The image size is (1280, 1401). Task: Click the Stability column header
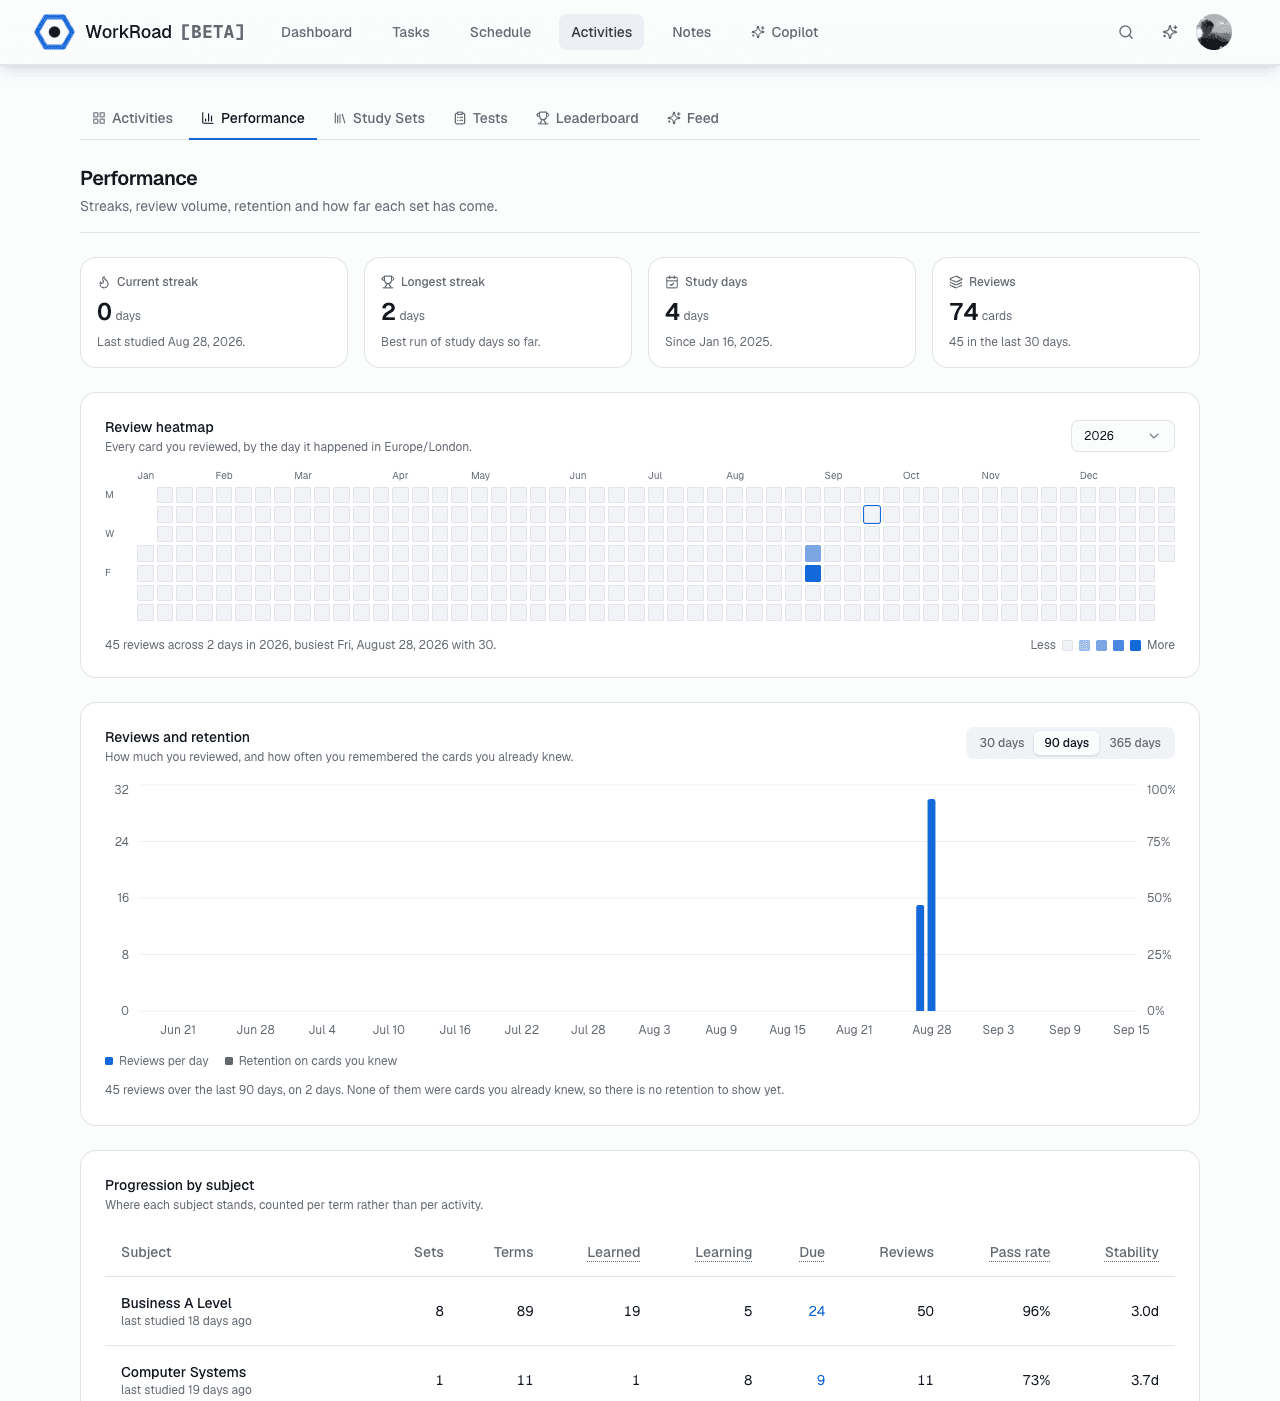(1131, 1252)
